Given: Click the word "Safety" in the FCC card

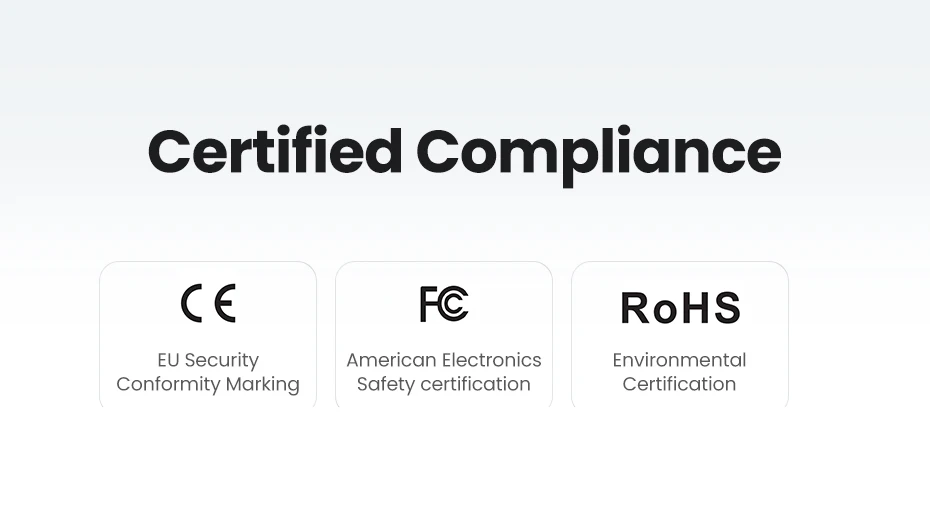Looking at the screenshot, I should click(x=385, y=384).
